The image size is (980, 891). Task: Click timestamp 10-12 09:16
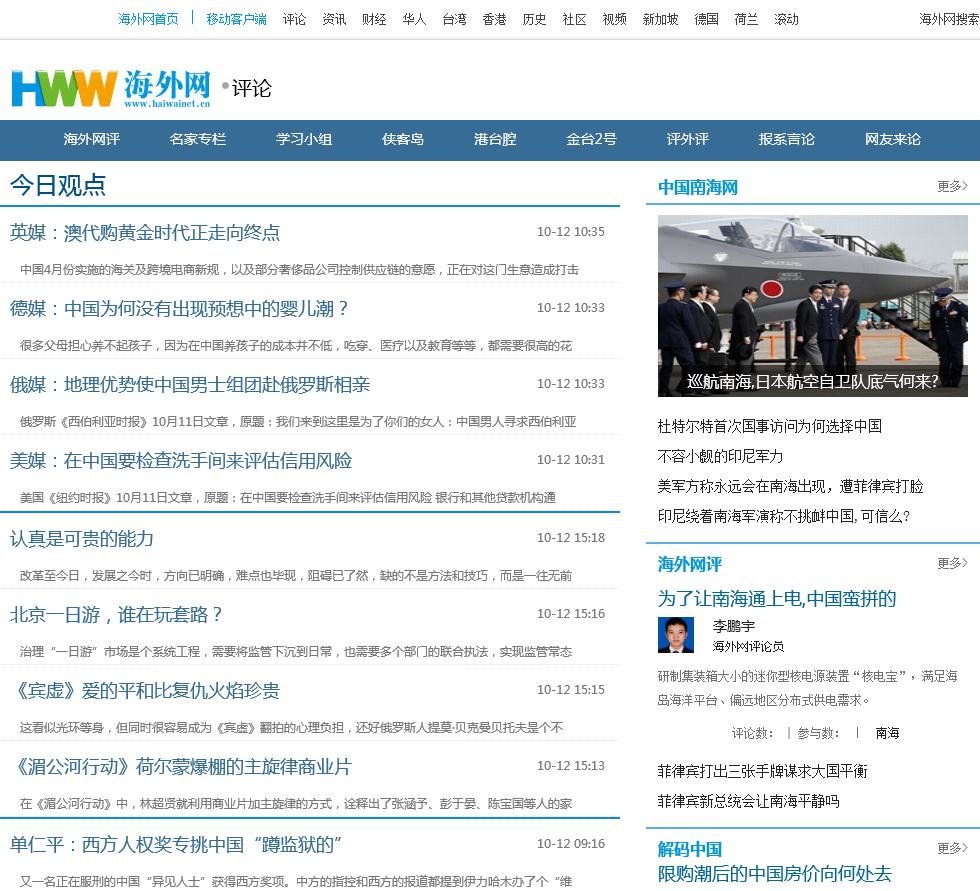click(571, 844)
